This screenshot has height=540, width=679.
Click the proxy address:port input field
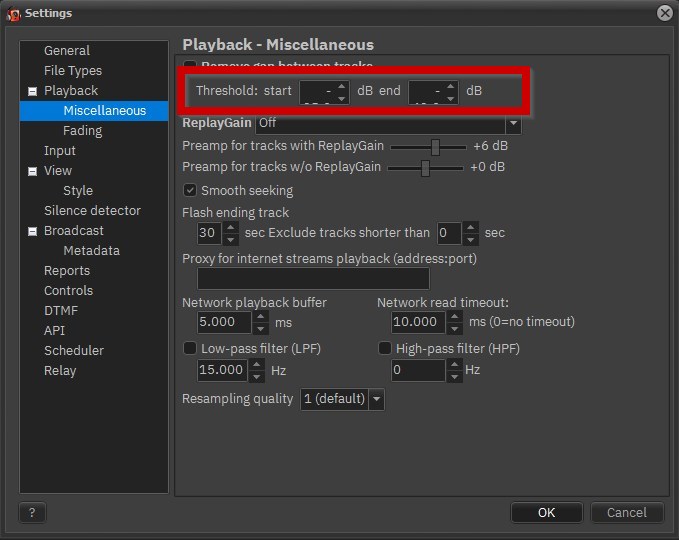pos(313,278)
